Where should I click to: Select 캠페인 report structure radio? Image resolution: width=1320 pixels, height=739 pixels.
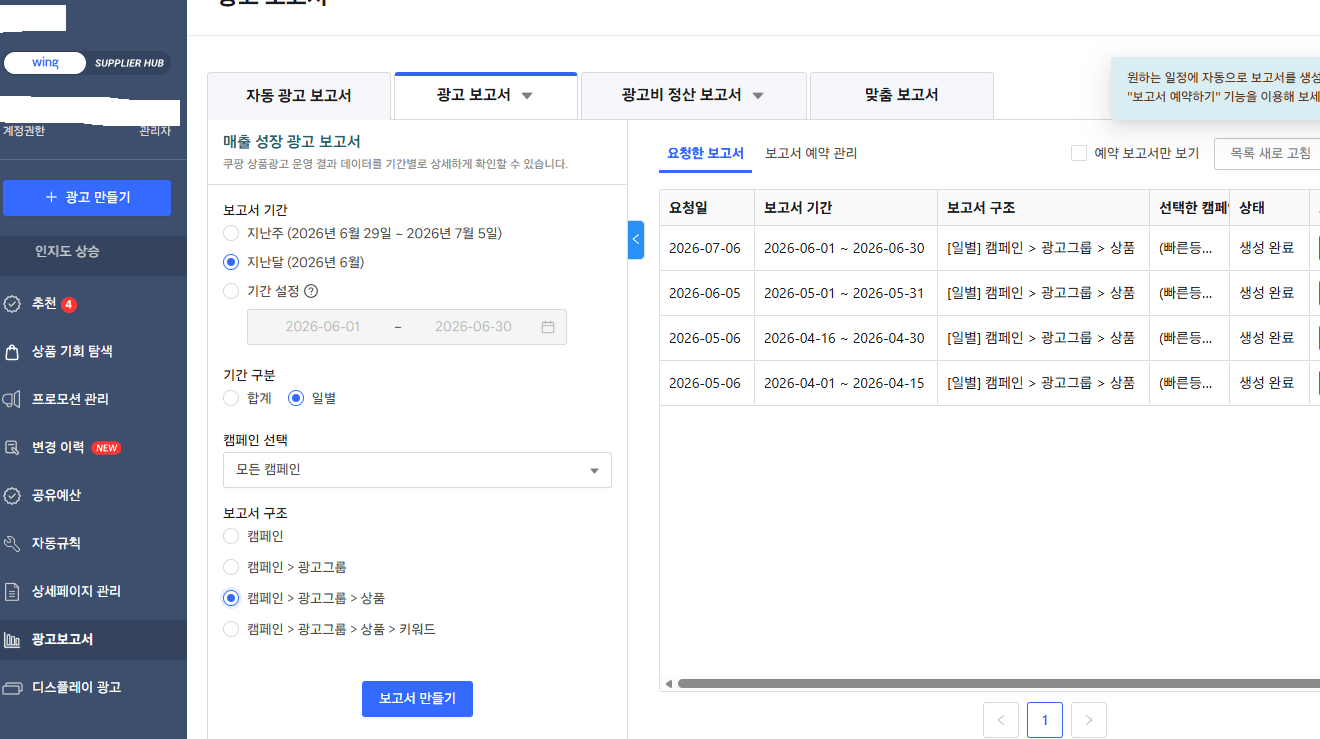(231, 536)
